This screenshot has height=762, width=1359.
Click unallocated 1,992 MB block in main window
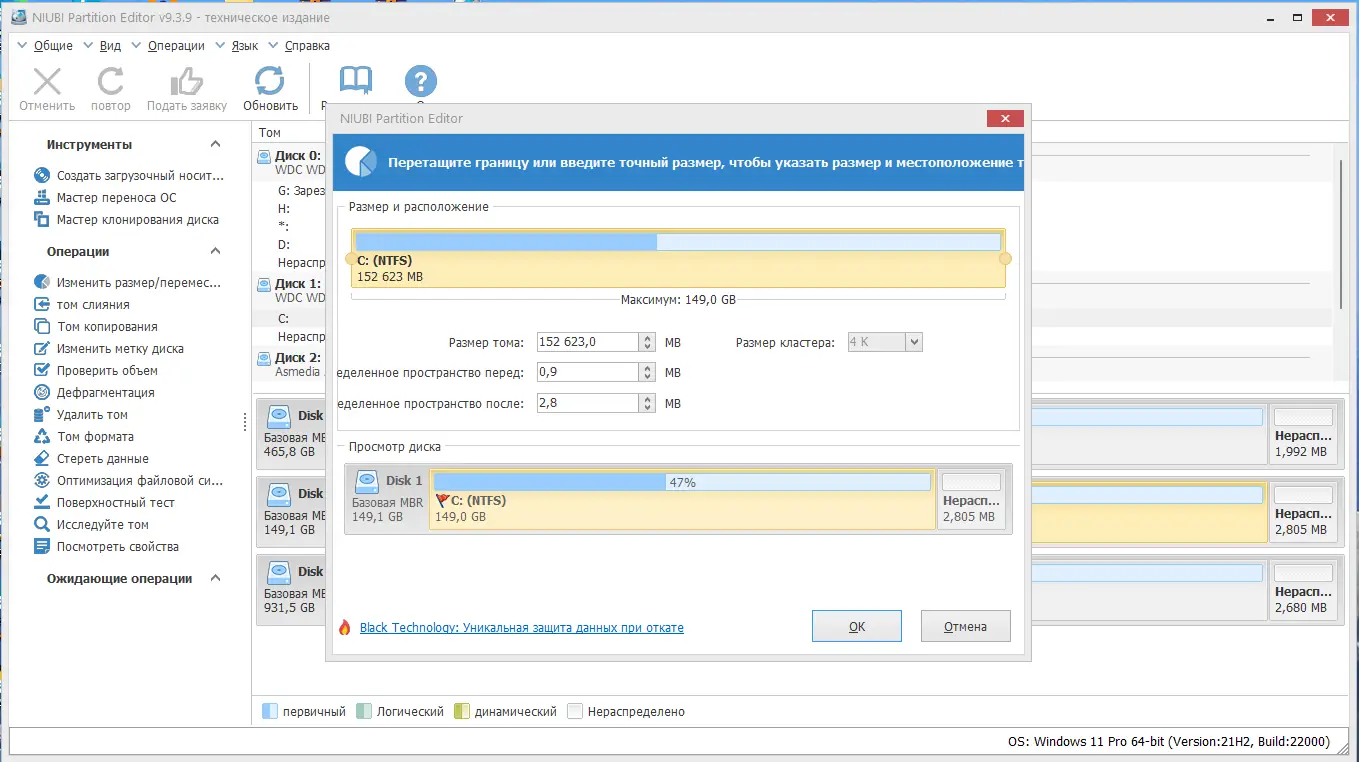pyautogui.click(x=1303, y=434)
